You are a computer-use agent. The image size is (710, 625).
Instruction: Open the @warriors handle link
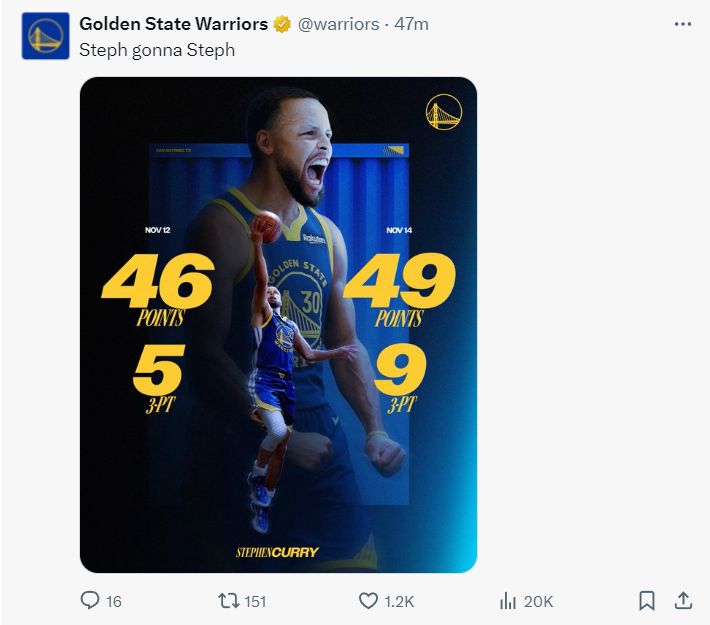tap(340, 24)
